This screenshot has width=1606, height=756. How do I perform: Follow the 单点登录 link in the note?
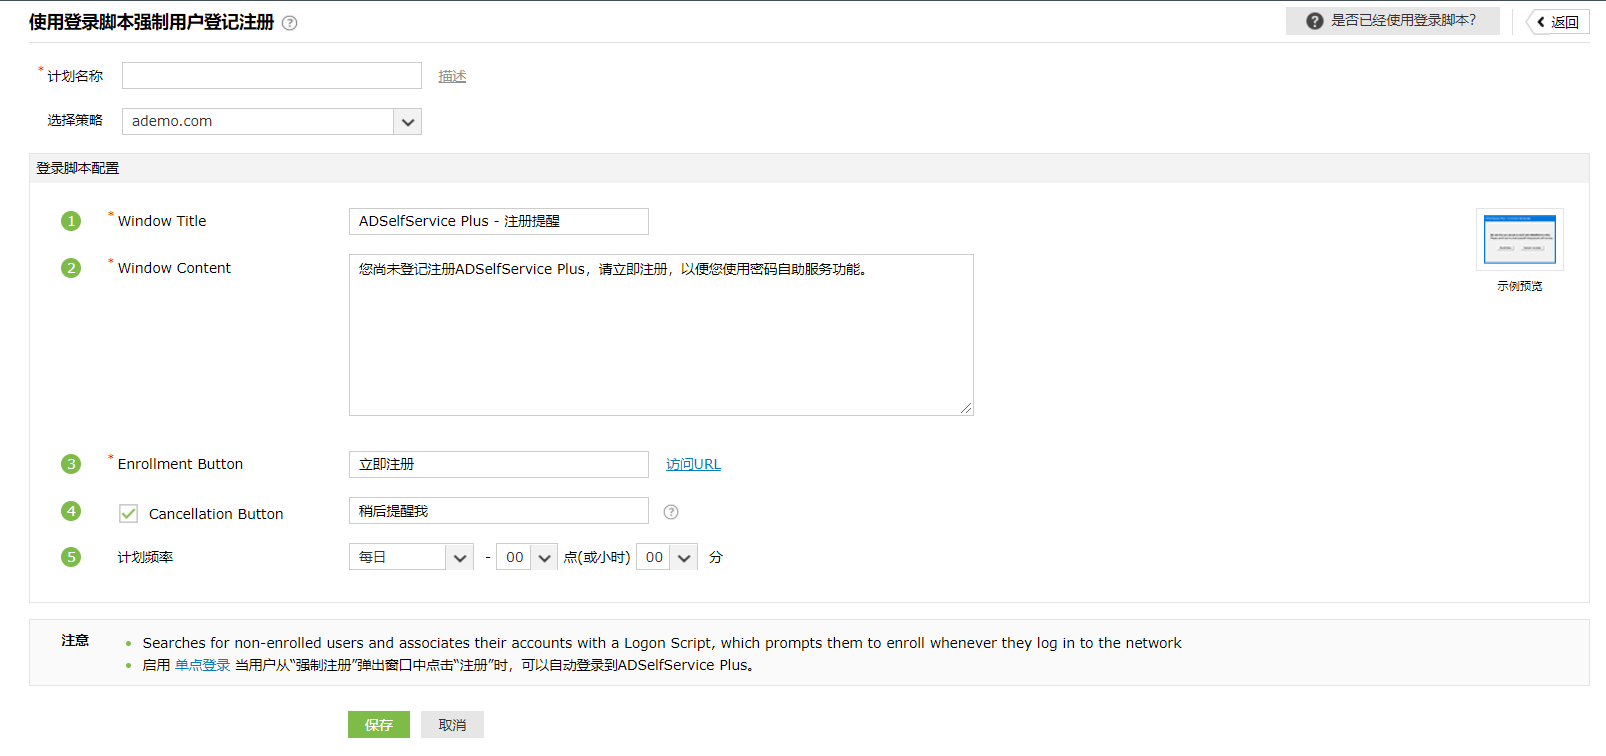point(202,665)
